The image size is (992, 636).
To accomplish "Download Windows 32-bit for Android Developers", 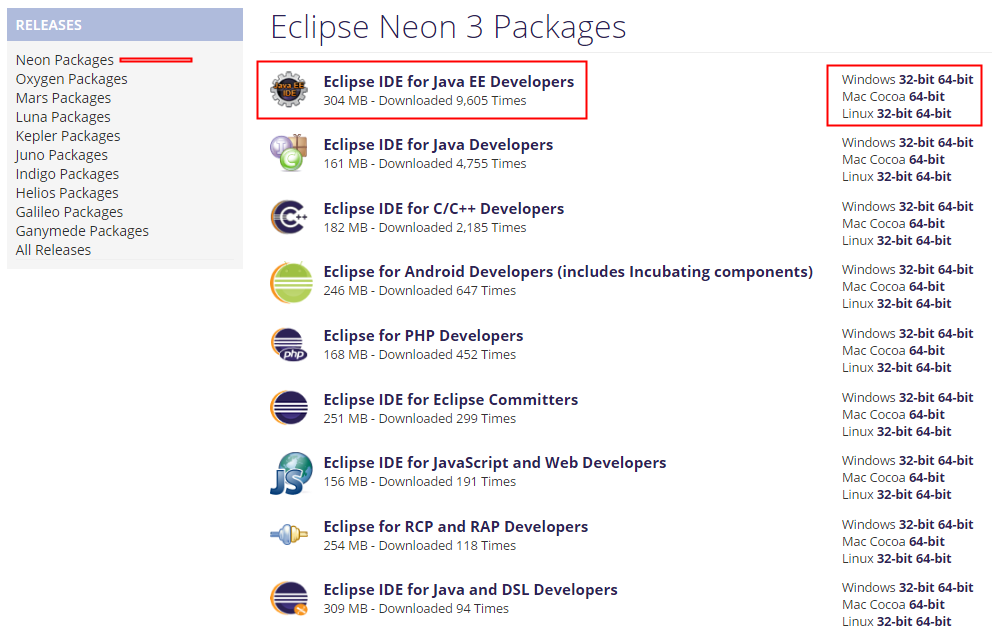I will pyautogui.click(x=916, y=270).
